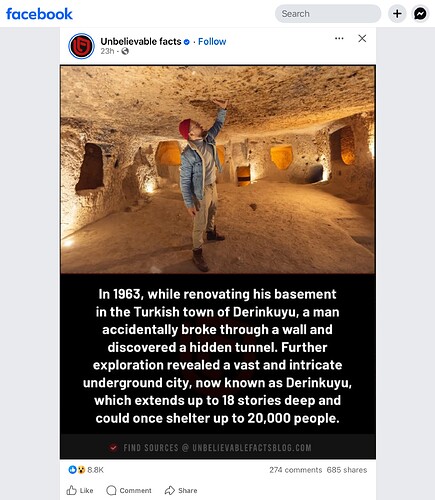
Task: View the 8.8K reactions list
Action: click(x=95, y=470)
